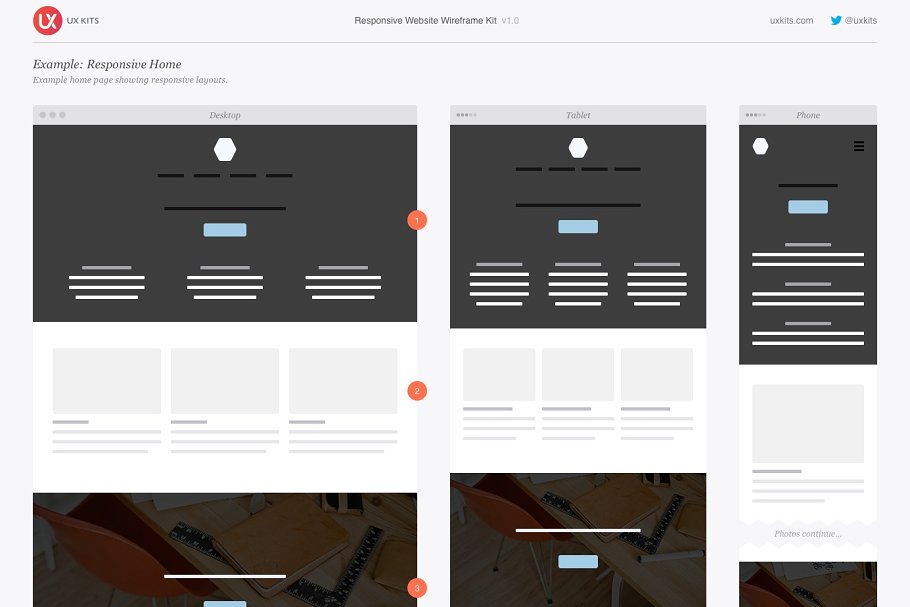Click the blue hero button in the Desktop wireframe
The height and width of the screenshot is (607, 910).
coord(225,229)
